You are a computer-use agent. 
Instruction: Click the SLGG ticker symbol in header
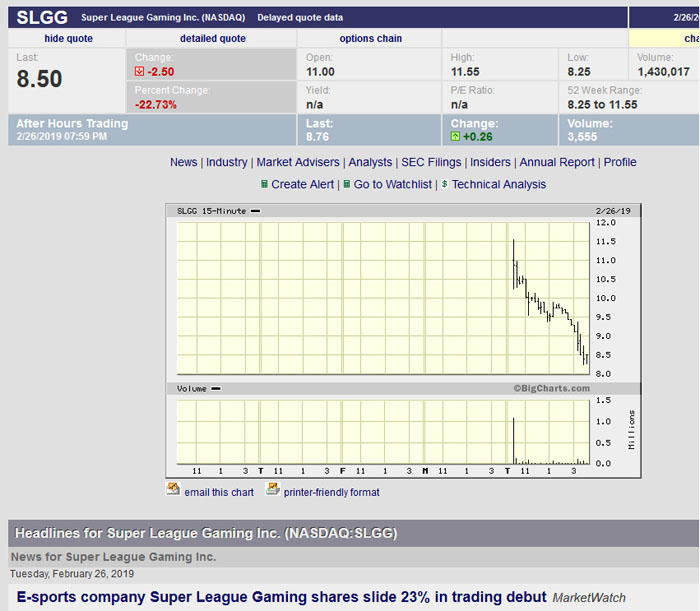coord(42,17)
